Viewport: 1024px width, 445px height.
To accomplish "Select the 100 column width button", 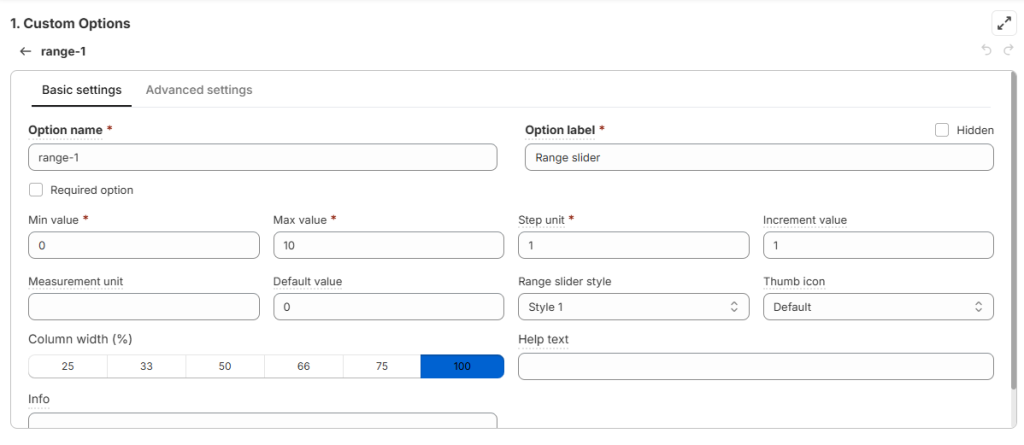I will [x=462, y=367].
